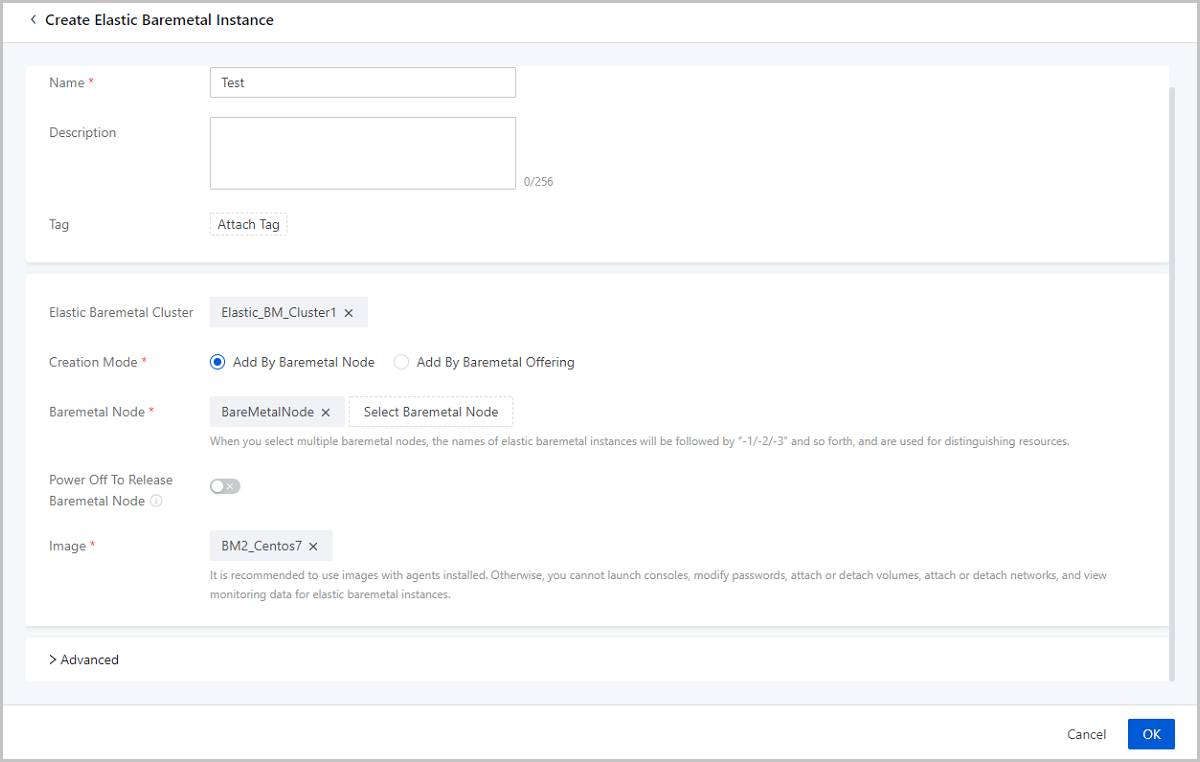
Task: Remove the Elastic_BM_Cluster1 selection
Action: (349, 313)
